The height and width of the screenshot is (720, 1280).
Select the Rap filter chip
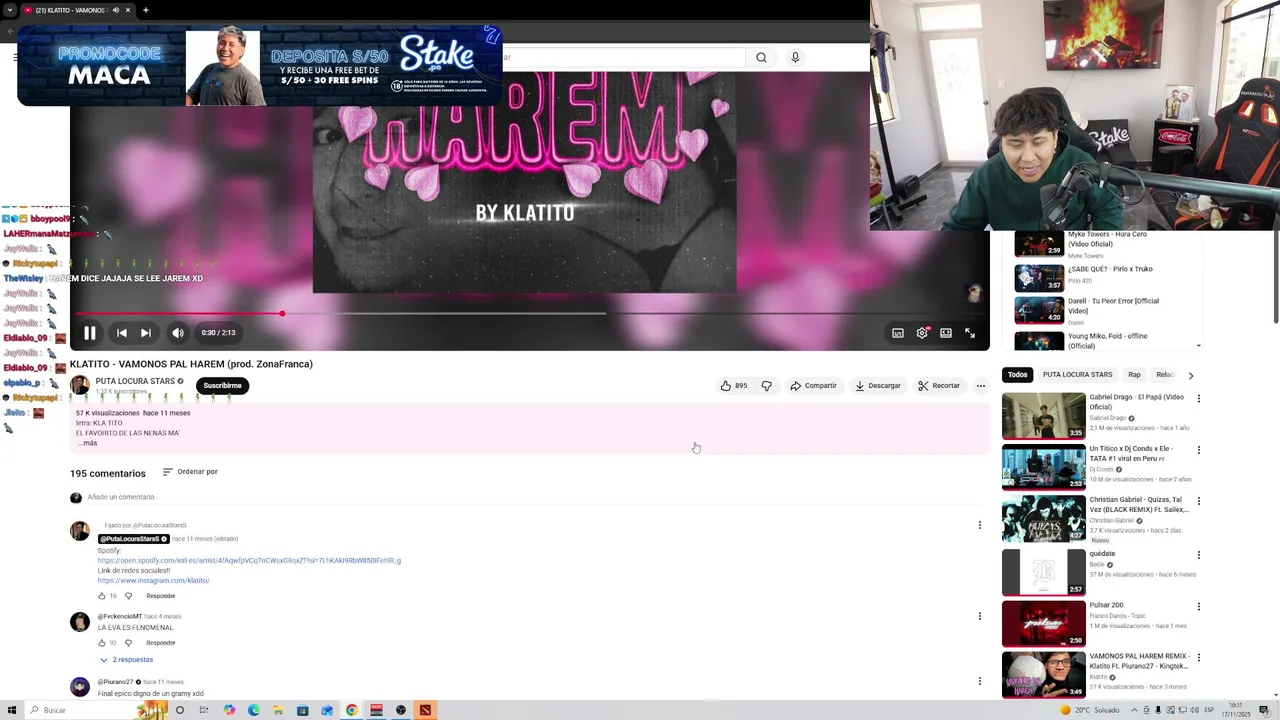(x=1134, y=375)
